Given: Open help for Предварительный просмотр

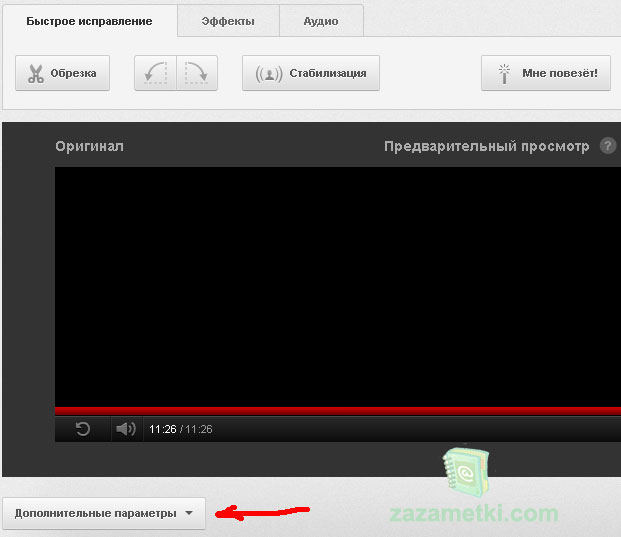Looking at the screenshot, I should [608, 146].
